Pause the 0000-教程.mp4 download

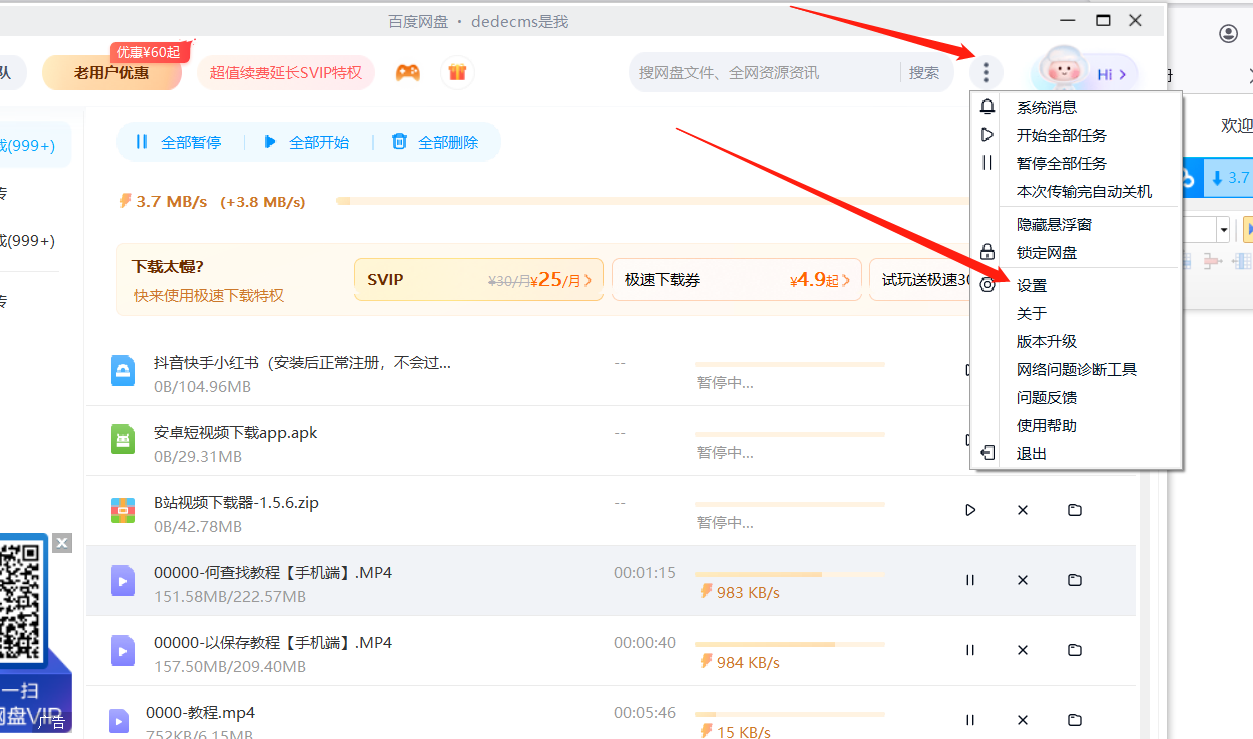[x=970, y=720]
